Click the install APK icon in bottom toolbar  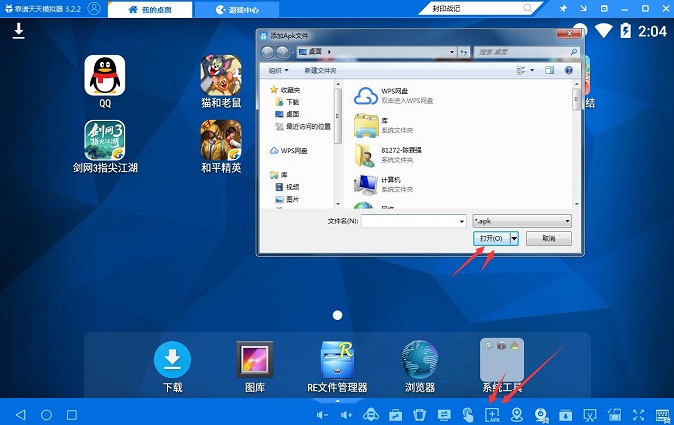[493, 415]
